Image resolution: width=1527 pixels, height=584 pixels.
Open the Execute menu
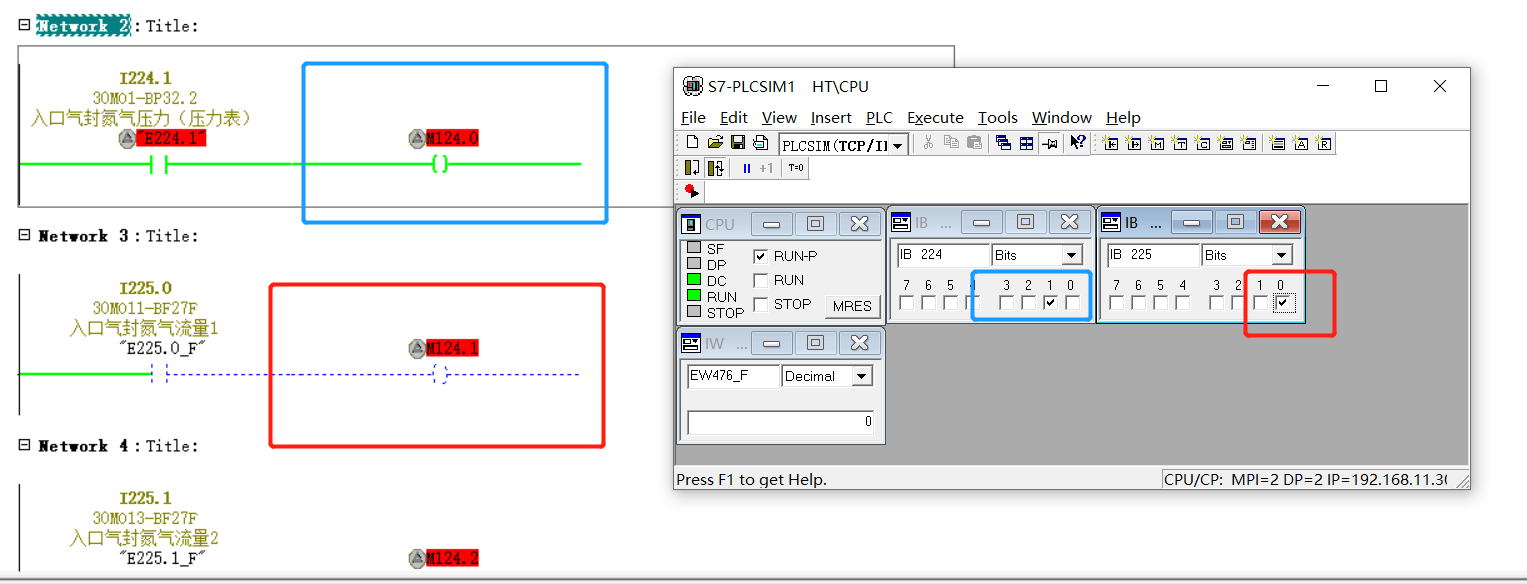[935, 118]
